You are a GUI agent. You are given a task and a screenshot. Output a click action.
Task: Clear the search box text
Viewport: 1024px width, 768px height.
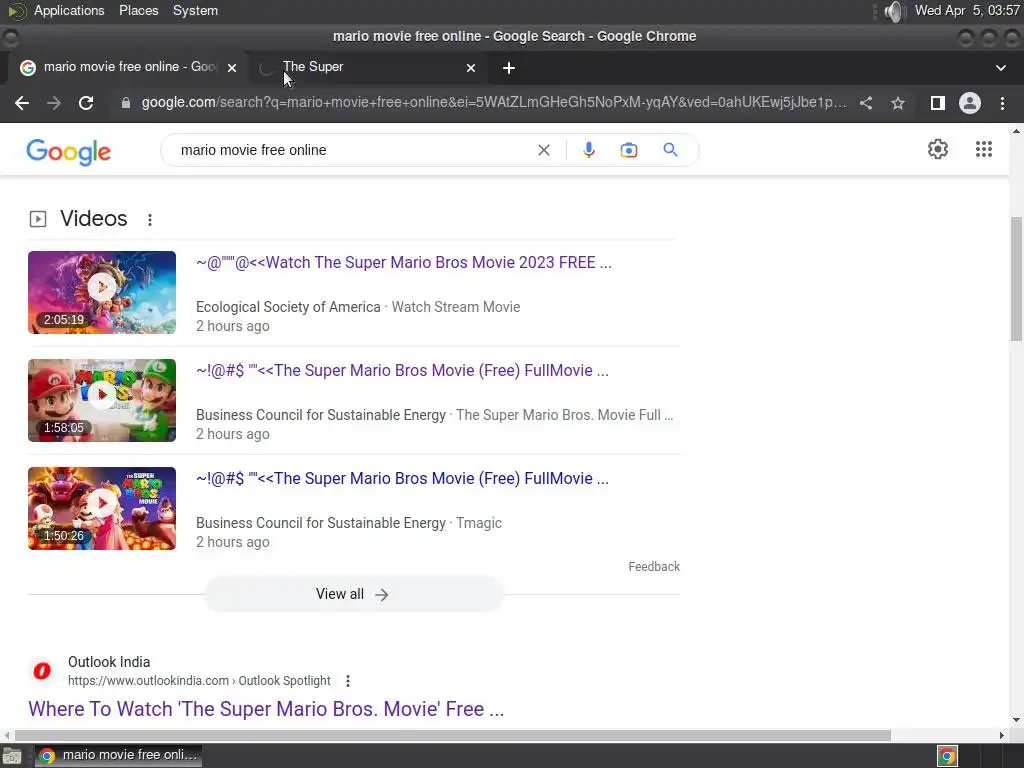pyautogui.click(x=543, y=150)
